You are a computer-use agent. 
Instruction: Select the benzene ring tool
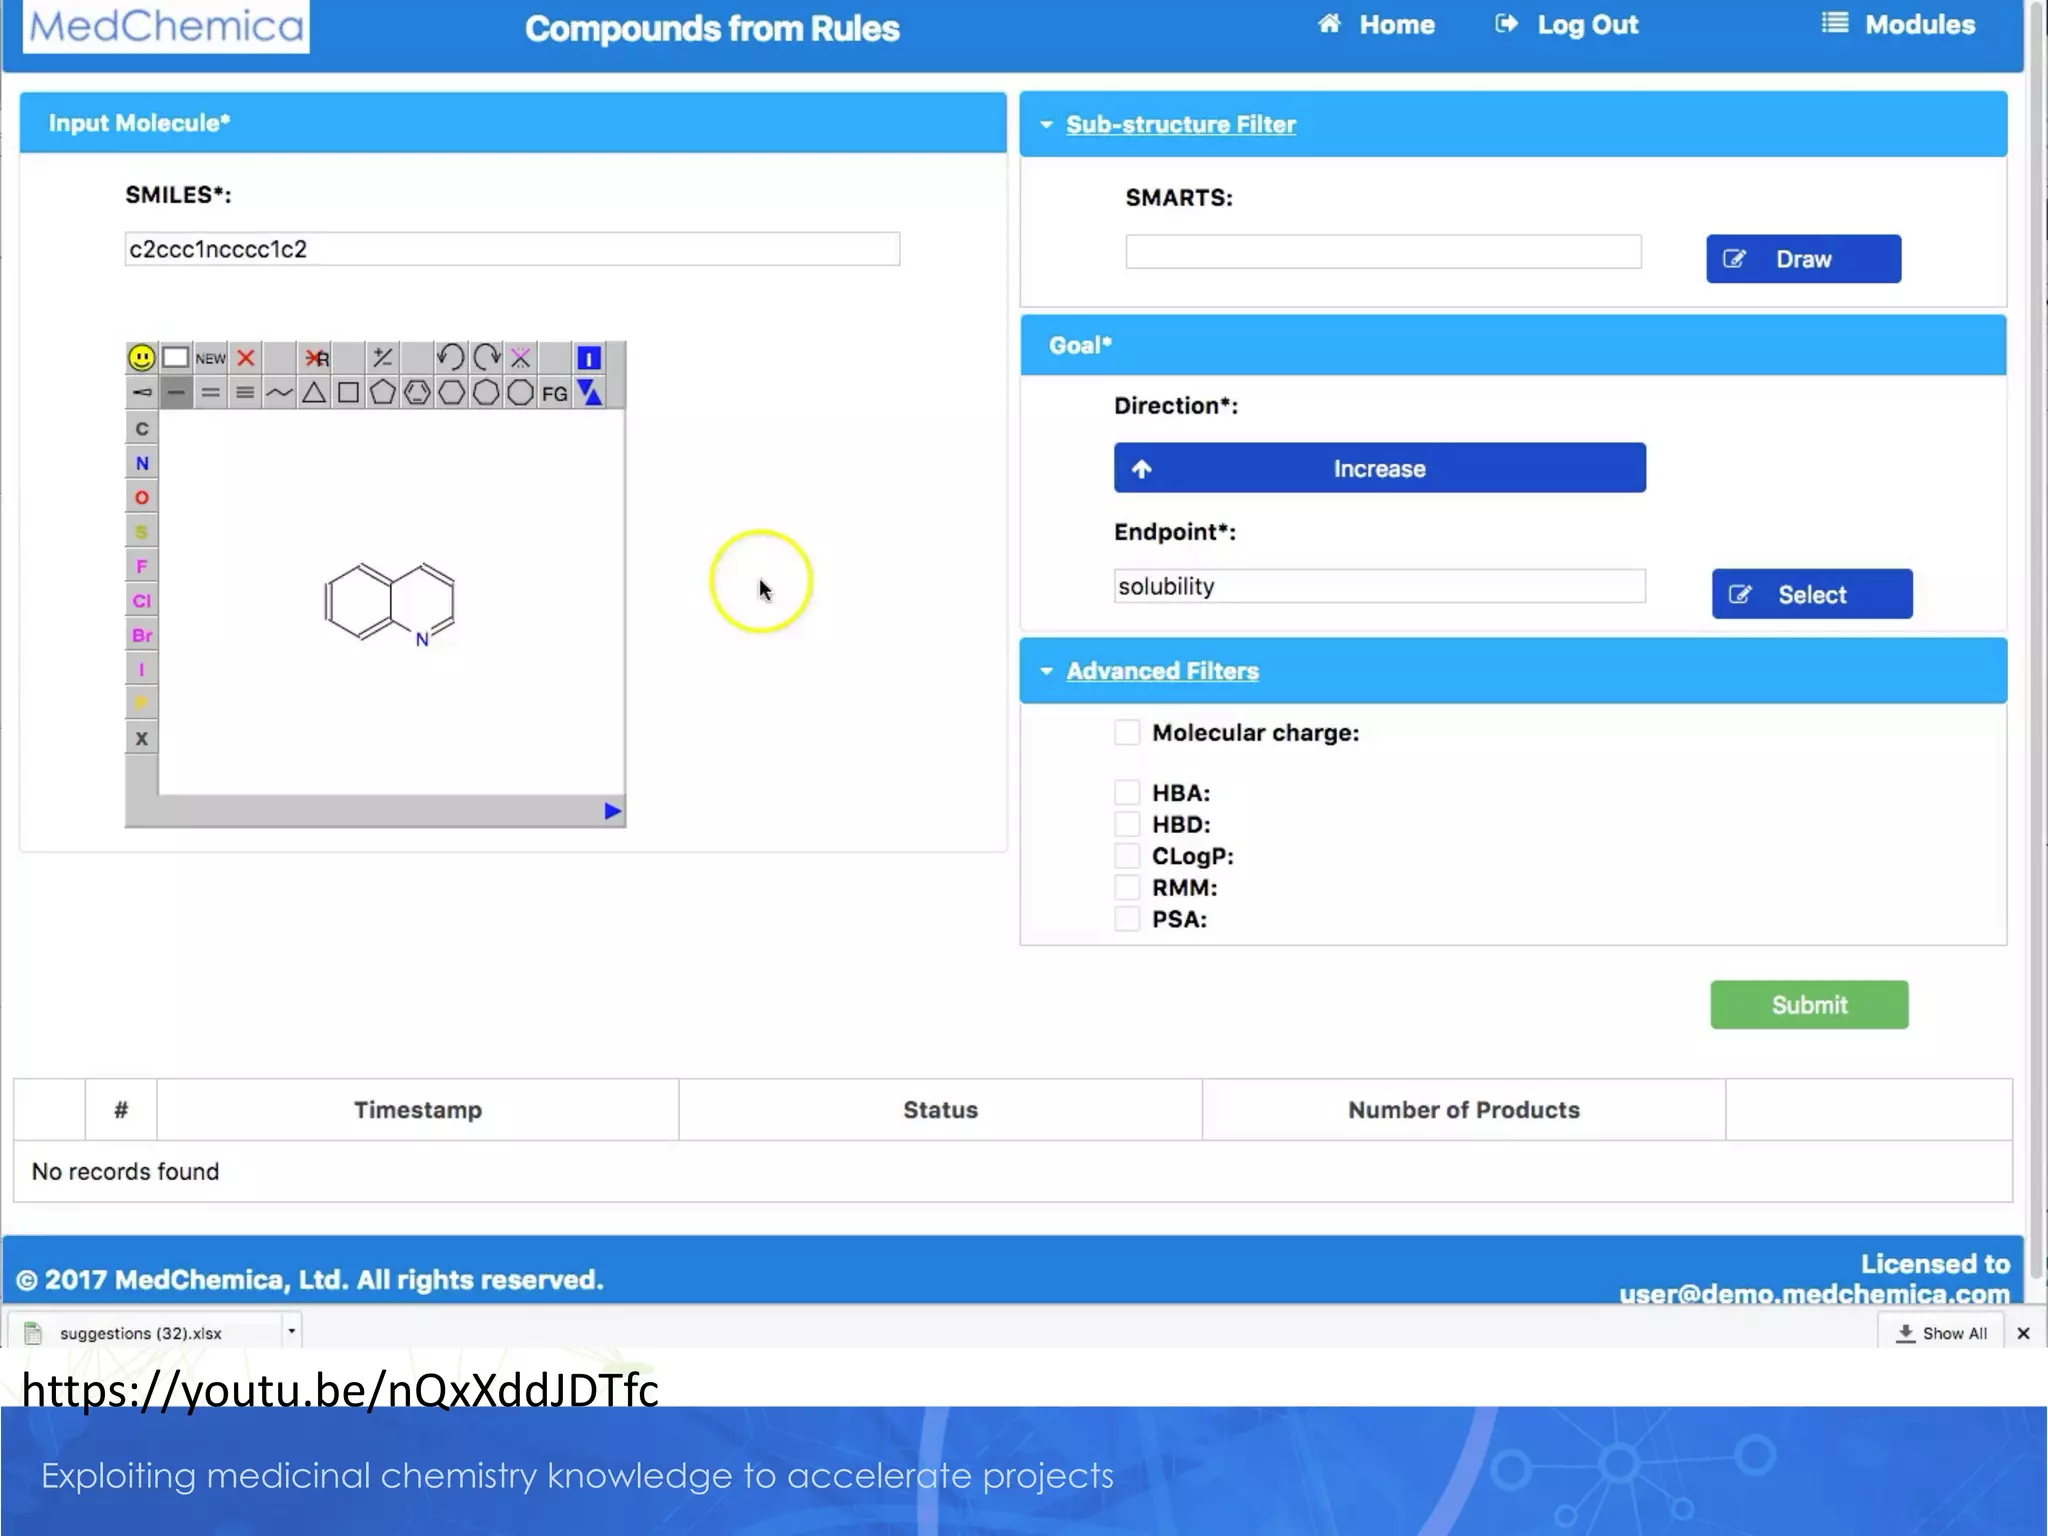[x=417, y=393]
